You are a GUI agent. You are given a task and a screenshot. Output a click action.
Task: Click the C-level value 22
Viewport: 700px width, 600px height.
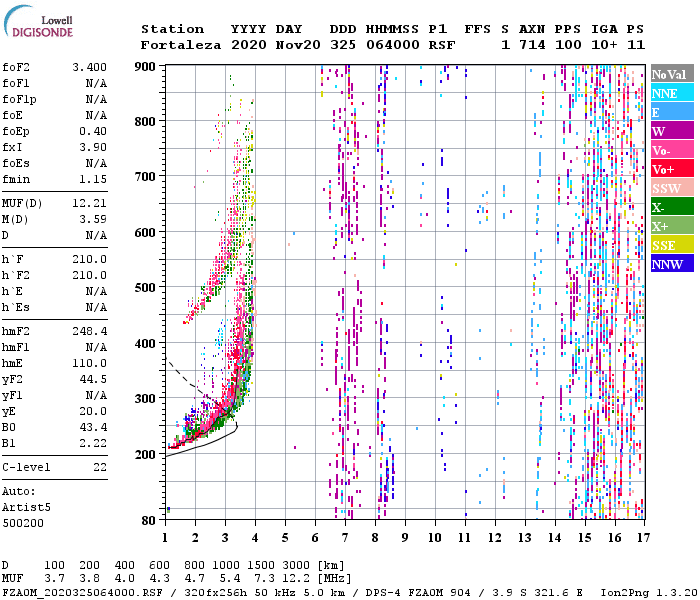pyautogui.click(x=100, y=467)
